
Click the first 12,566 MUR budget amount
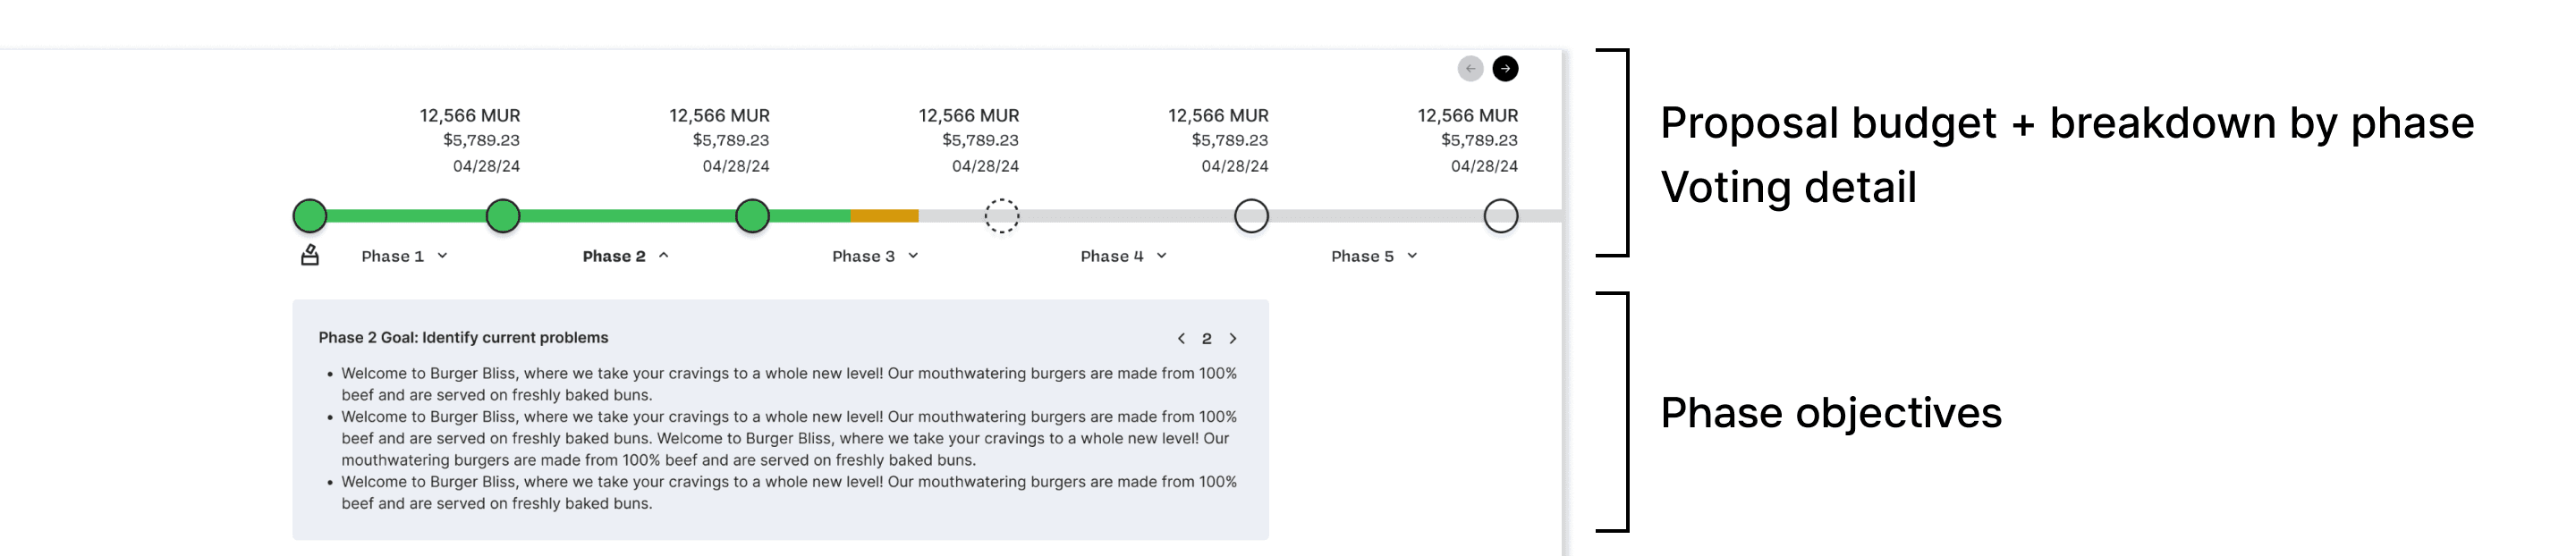tap(470, 116)
